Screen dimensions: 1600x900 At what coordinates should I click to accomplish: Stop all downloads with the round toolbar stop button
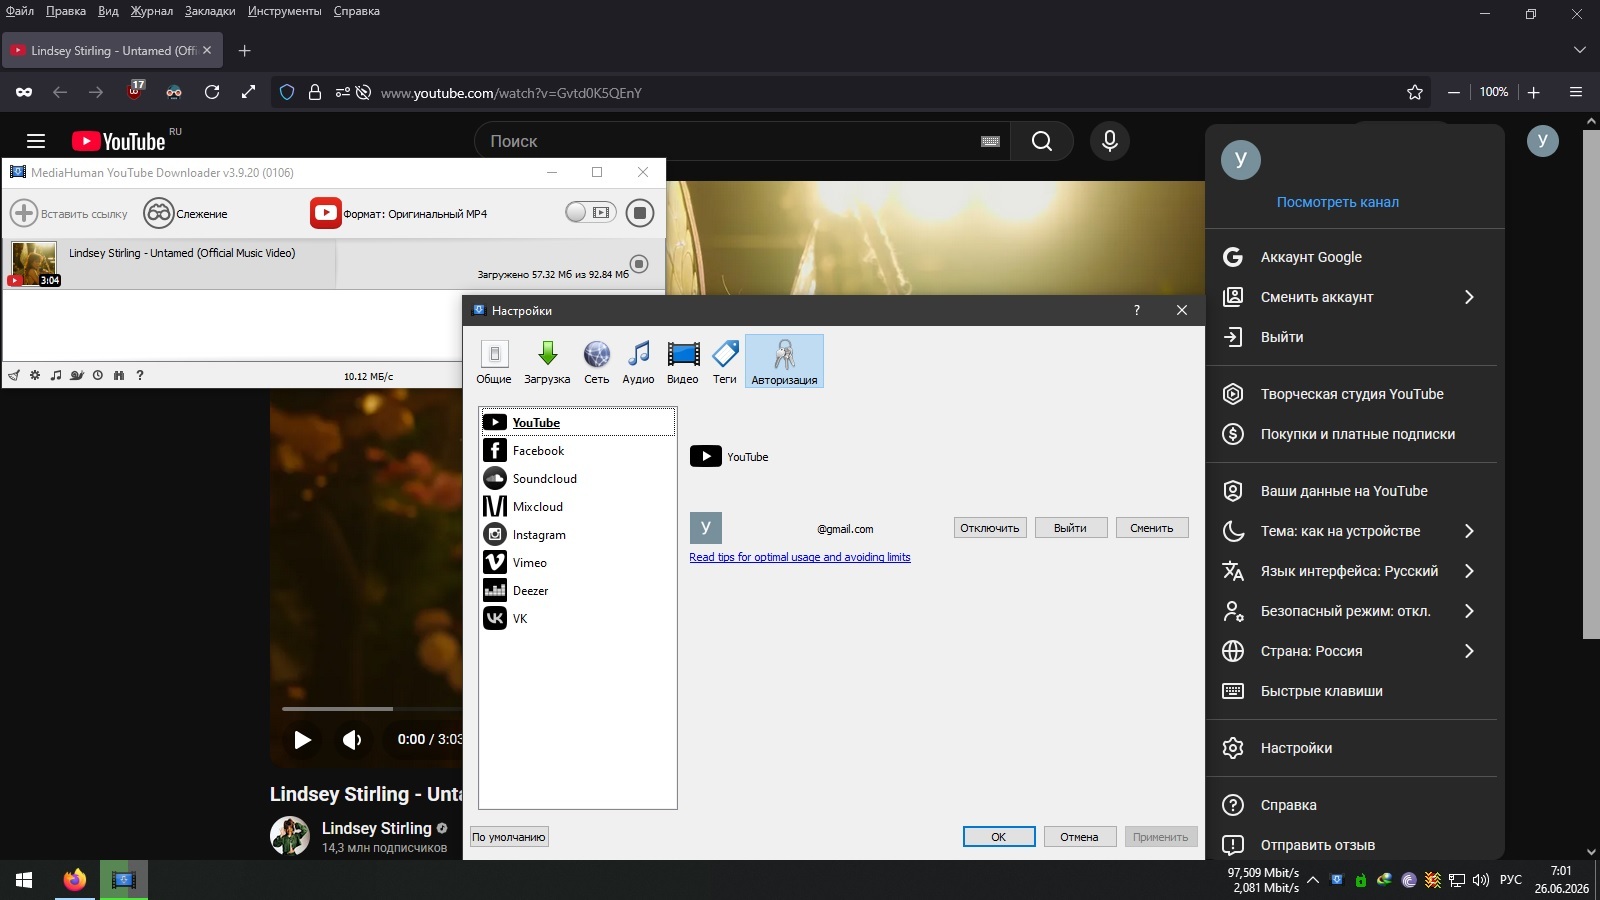tap(640, 213)
